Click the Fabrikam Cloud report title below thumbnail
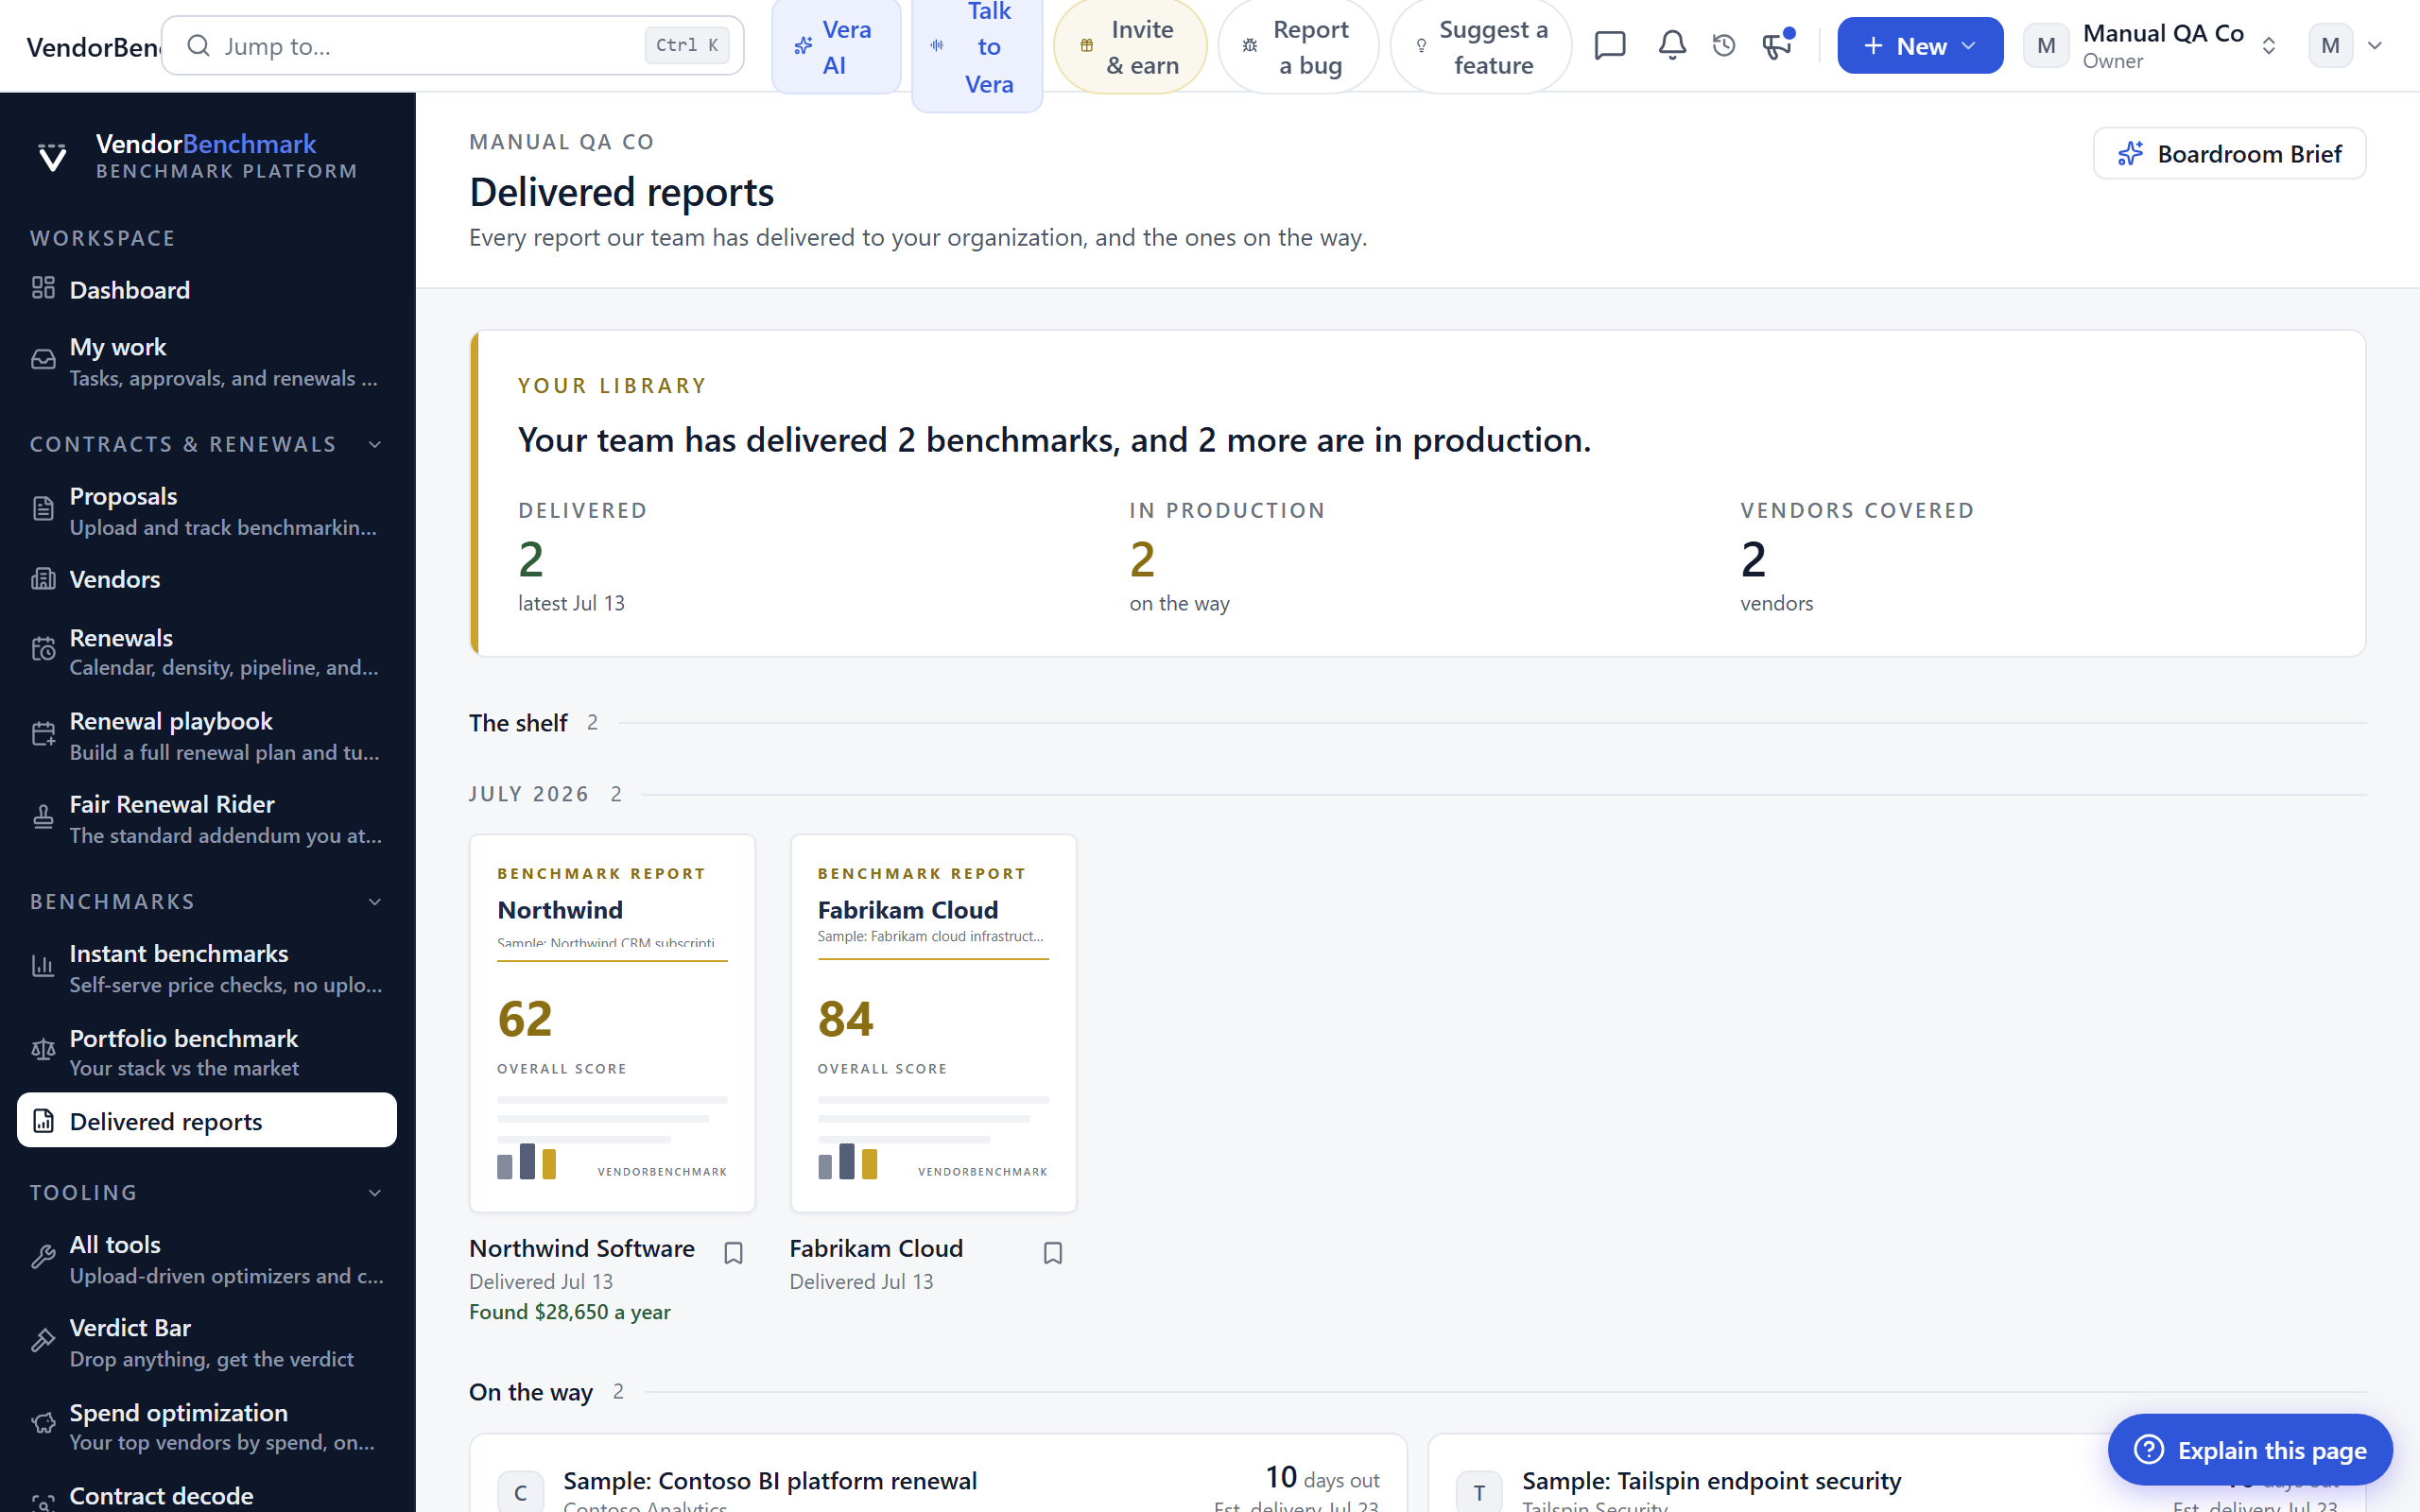The width and height of the screenshot is (2420, 1512). (876, 1249)
